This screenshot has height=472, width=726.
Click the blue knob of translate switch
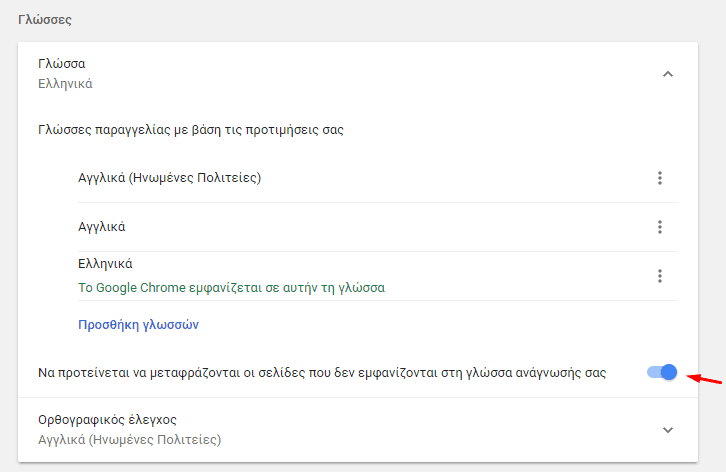tap(669, 372)
